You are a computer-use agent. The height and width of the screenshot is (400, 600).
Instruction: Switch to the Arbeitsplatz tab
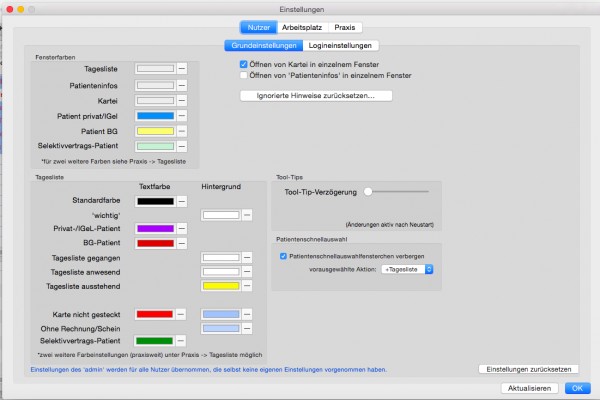(x=302, y=28)
